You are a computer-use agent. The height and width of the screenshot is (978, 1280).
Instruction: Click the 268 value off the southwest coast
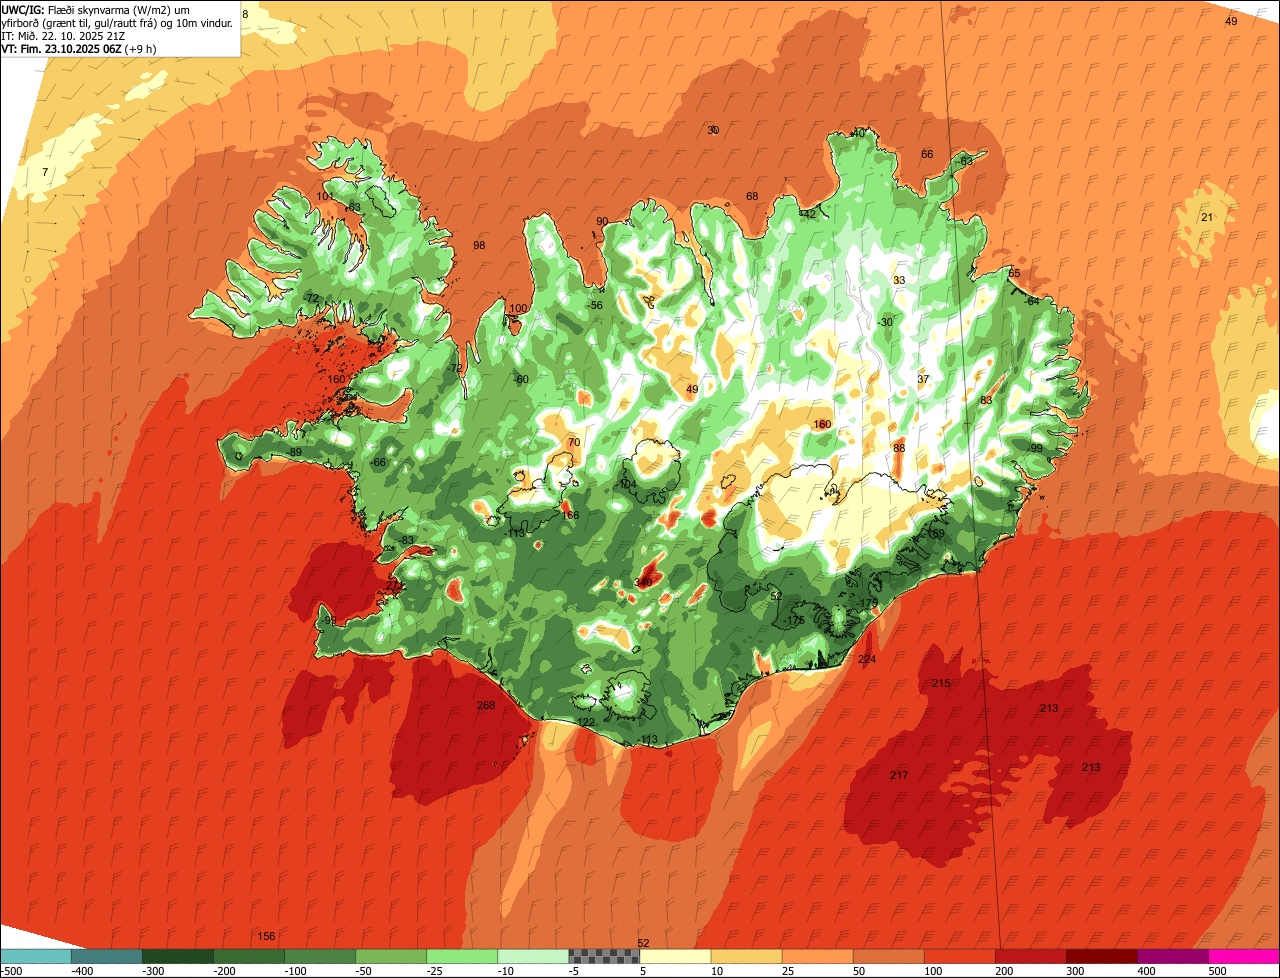486,706
